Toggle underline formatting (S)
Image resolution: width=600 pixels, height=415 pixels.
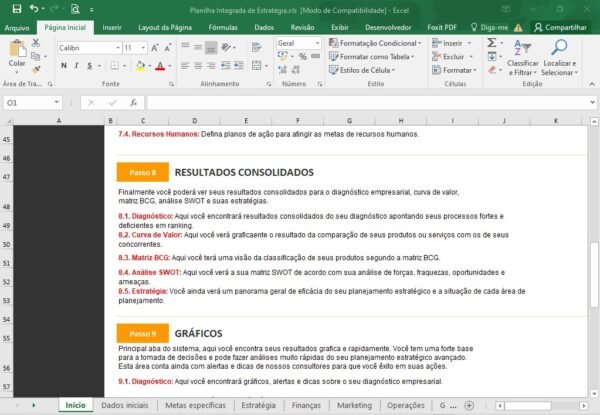90,66
